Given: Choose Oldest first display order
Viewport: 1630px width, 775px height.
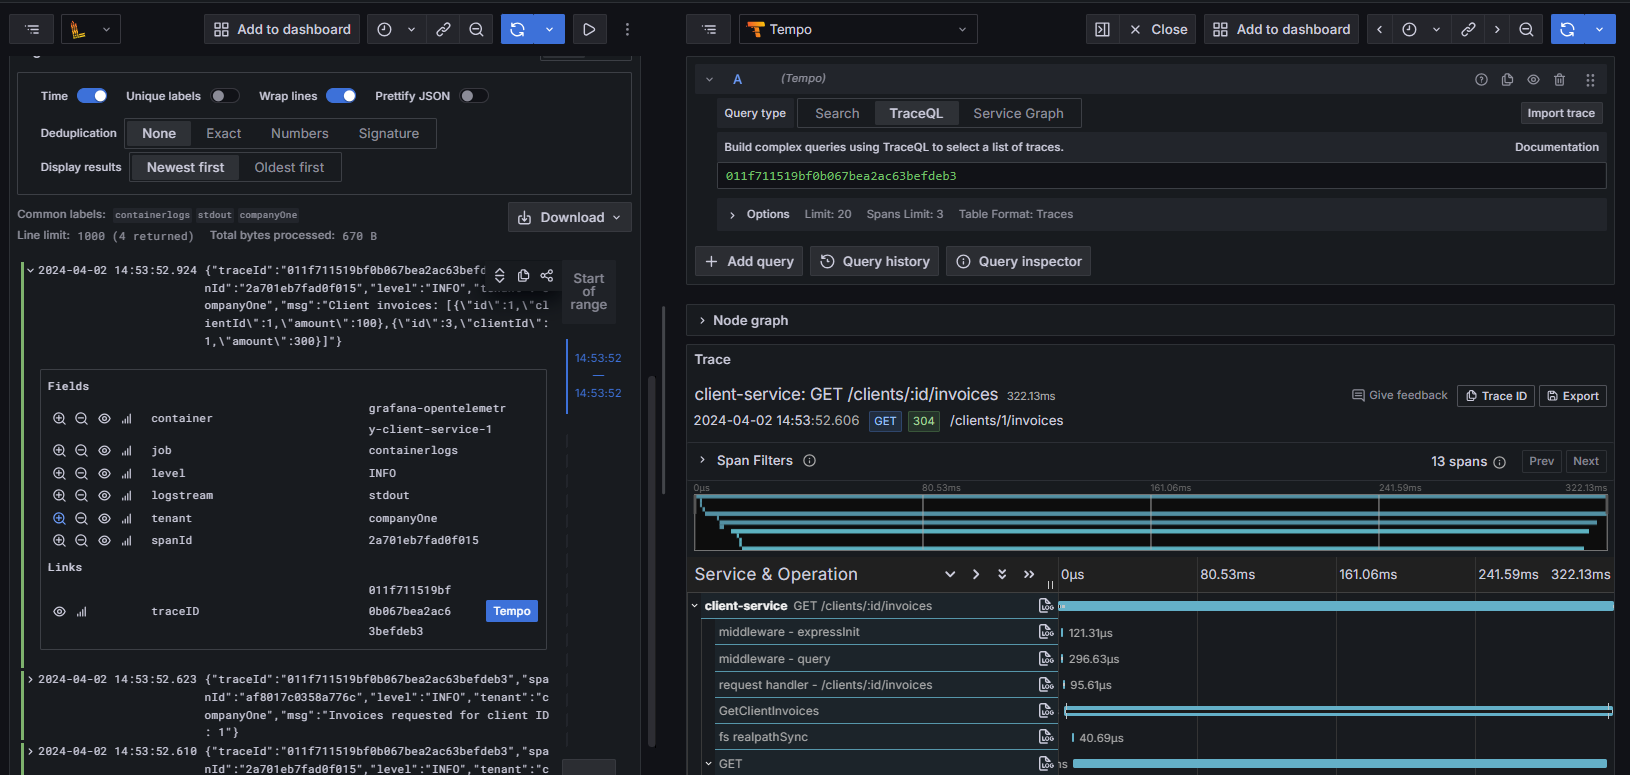Looking at the screenshot, I should [x=289, y=167].
